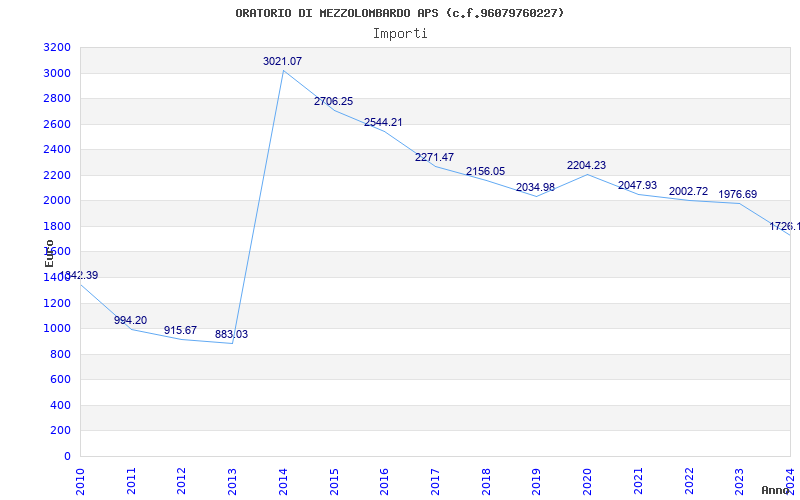Select data label 883.03
The width and height of the screenshot is (800, 500).
(x=231, y=335)
